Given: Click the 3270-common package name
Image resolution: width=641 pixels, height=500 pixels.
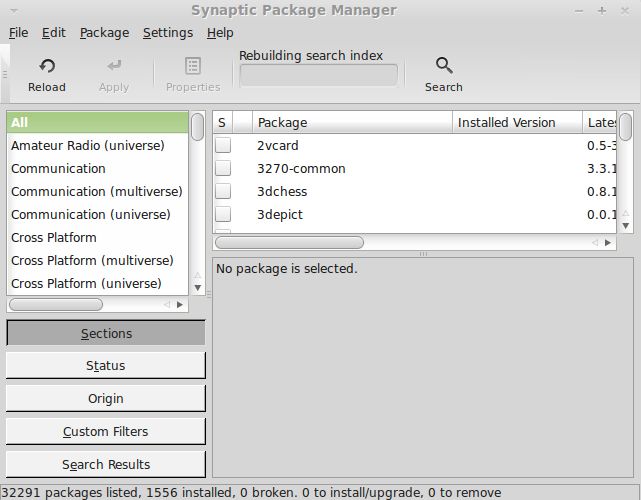Looking at the screenshot, I should click(301, 168).
